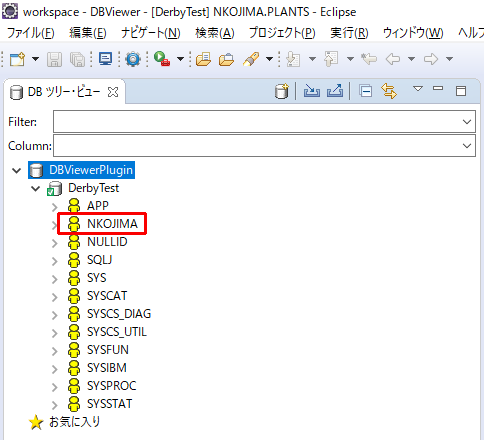This screenshot has width=484, height=440.
Task: Click the new wizard toolbar icon
Action: 17,59
